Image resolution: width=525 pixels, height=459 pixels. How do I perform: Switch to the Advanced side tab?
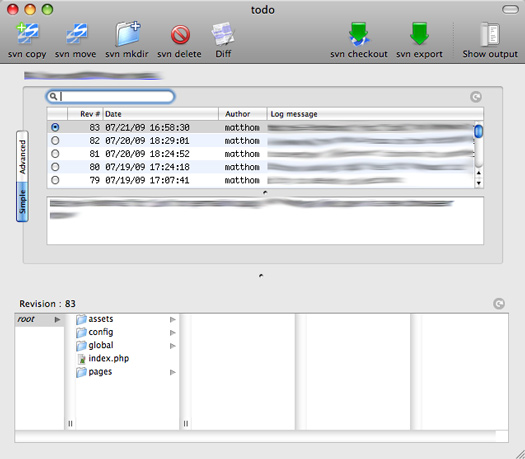22,156
